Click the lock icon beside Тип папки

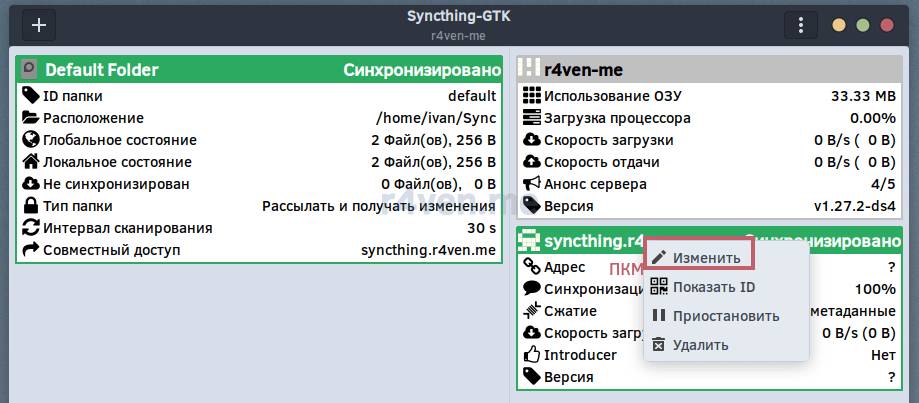point(31,206)
